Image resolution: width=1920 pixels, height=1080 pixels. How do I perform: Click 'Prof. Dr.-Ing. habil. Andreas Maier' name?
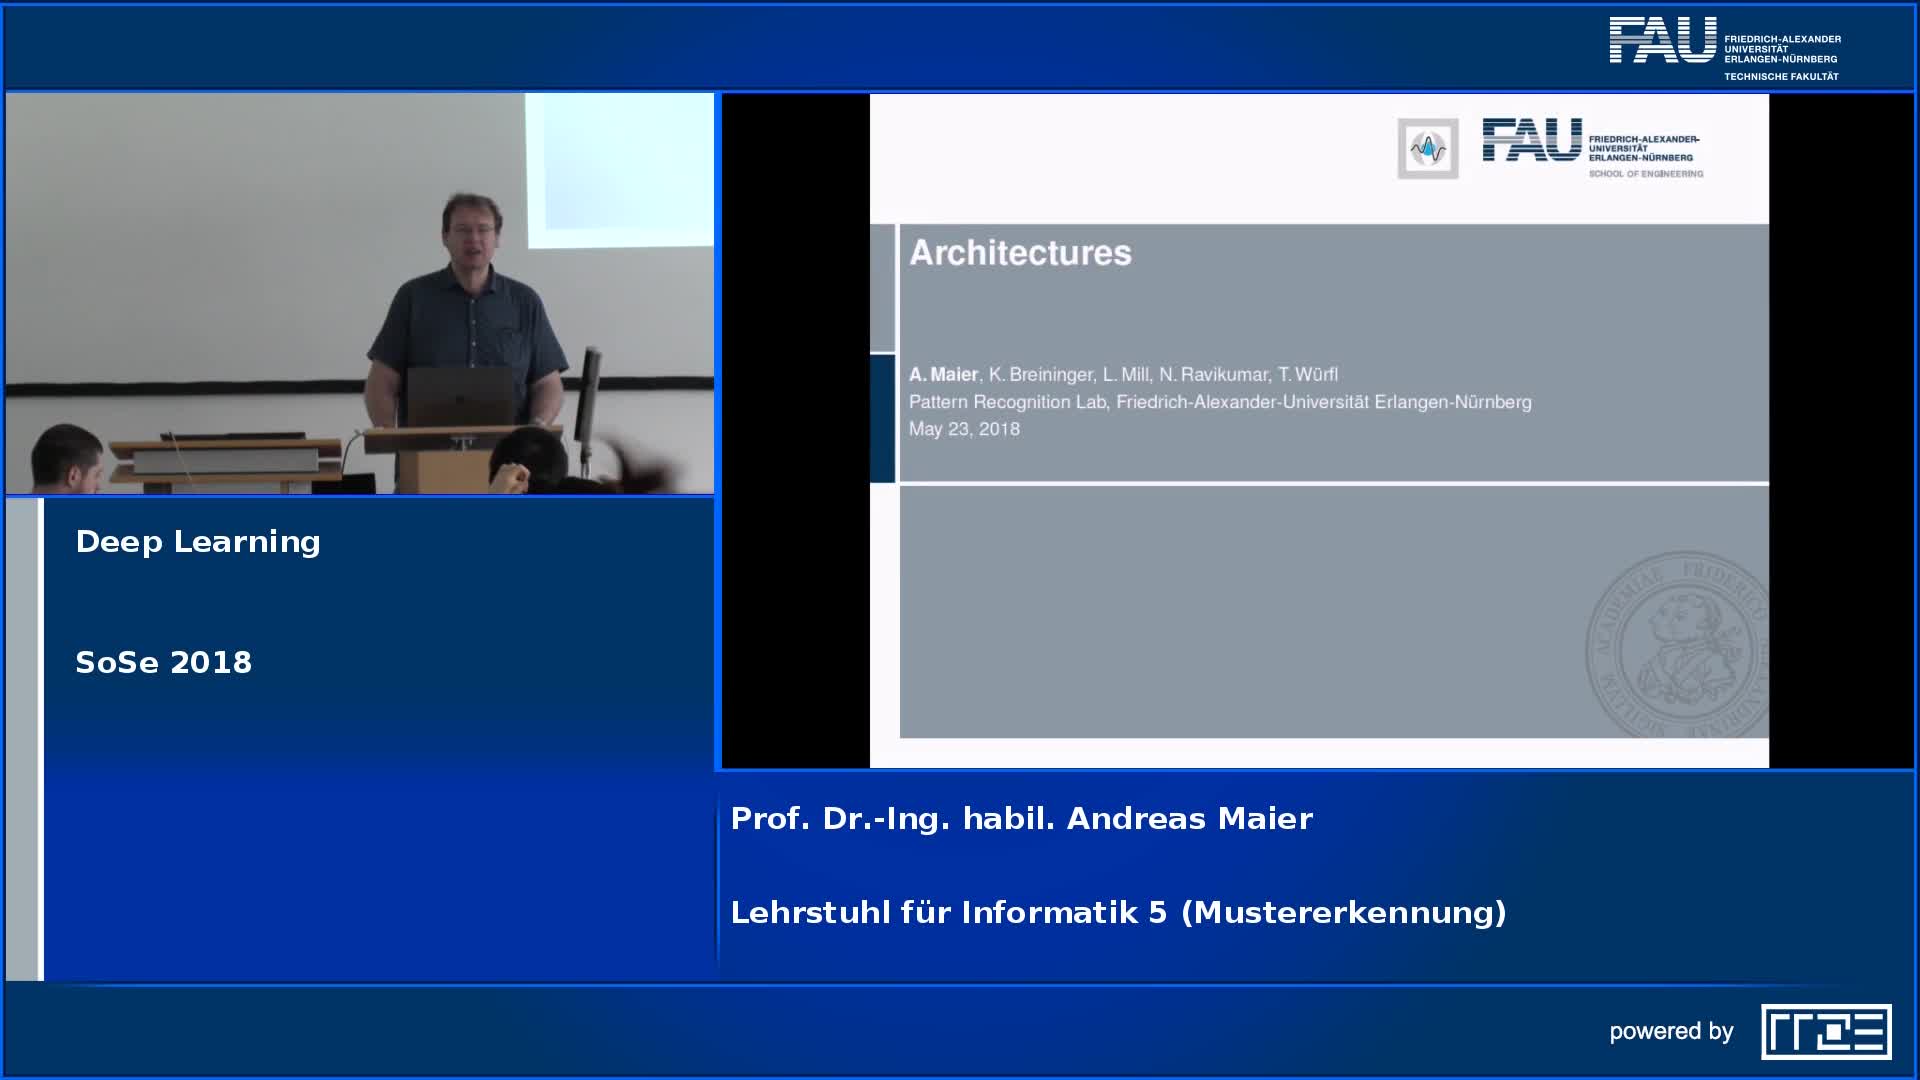[x=1021, y=818]
